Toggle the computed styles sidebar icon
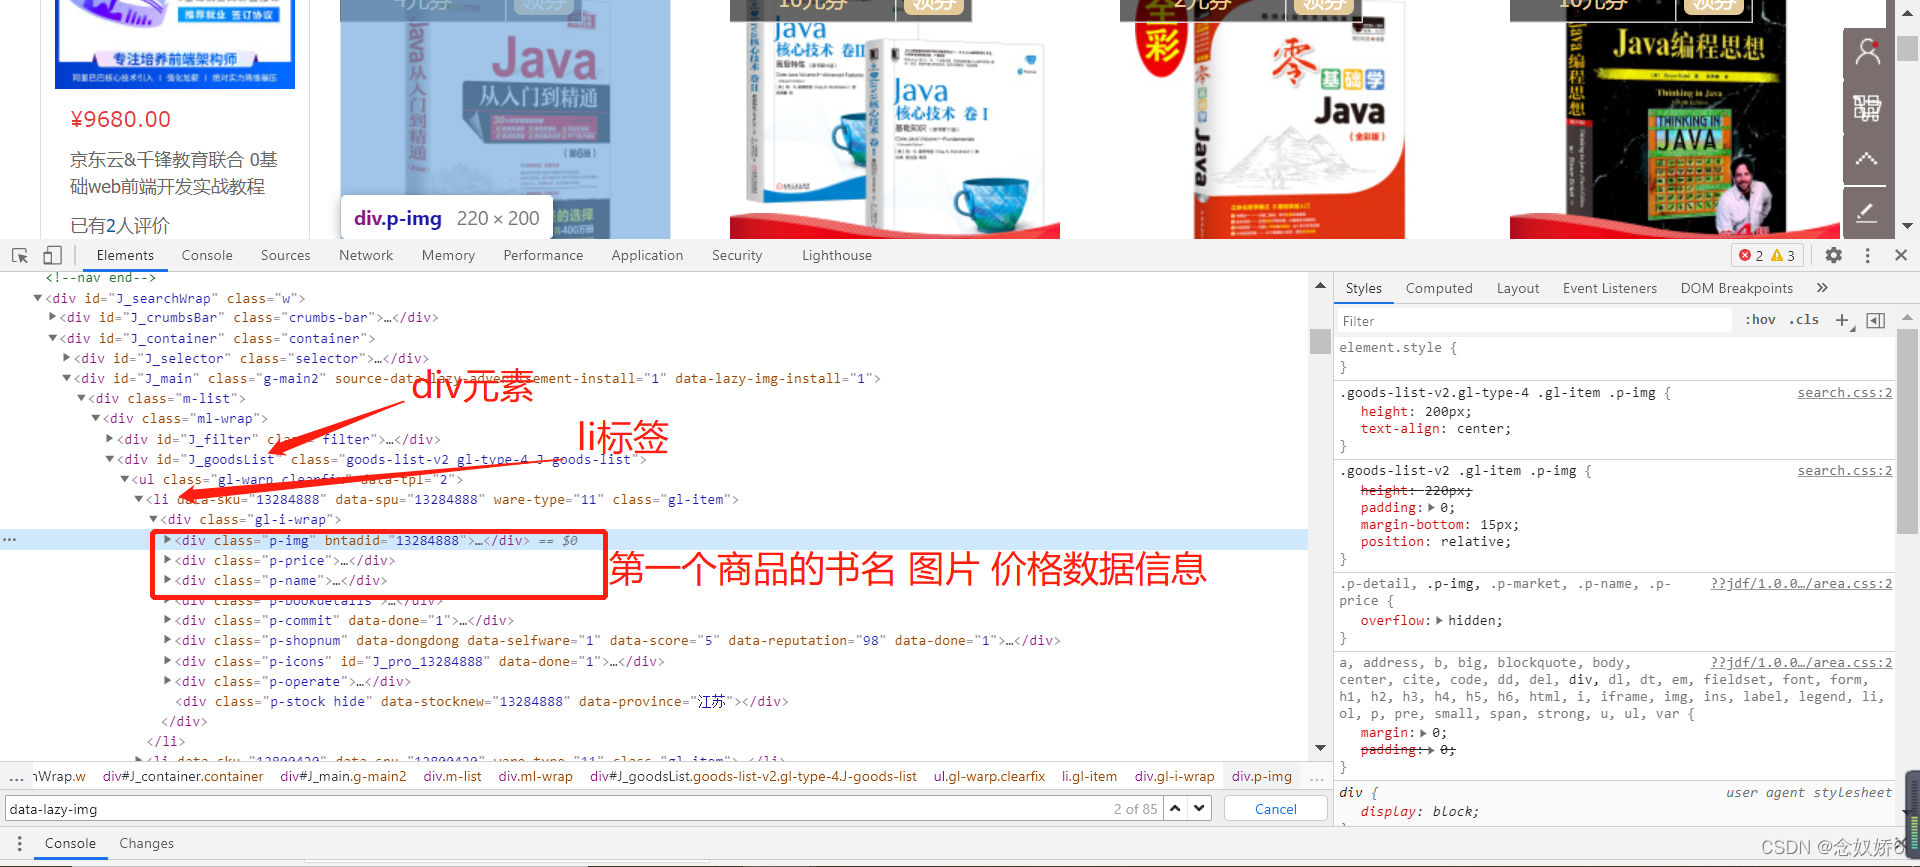Viewport: 1920px width, 867px height. [1876, 320]
